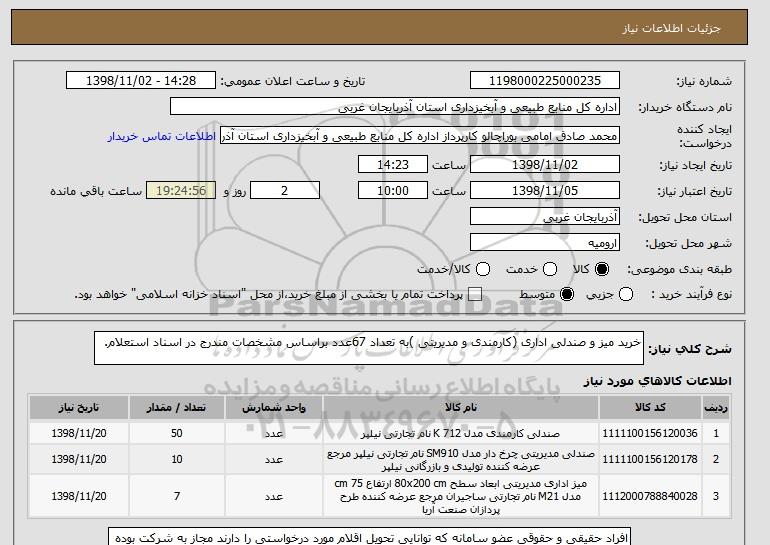The height and width of the screenshot is (545, 770).
Task: Click the استان محل تحویل field آذربایجان غربی
Action: (x=545, y=217)
